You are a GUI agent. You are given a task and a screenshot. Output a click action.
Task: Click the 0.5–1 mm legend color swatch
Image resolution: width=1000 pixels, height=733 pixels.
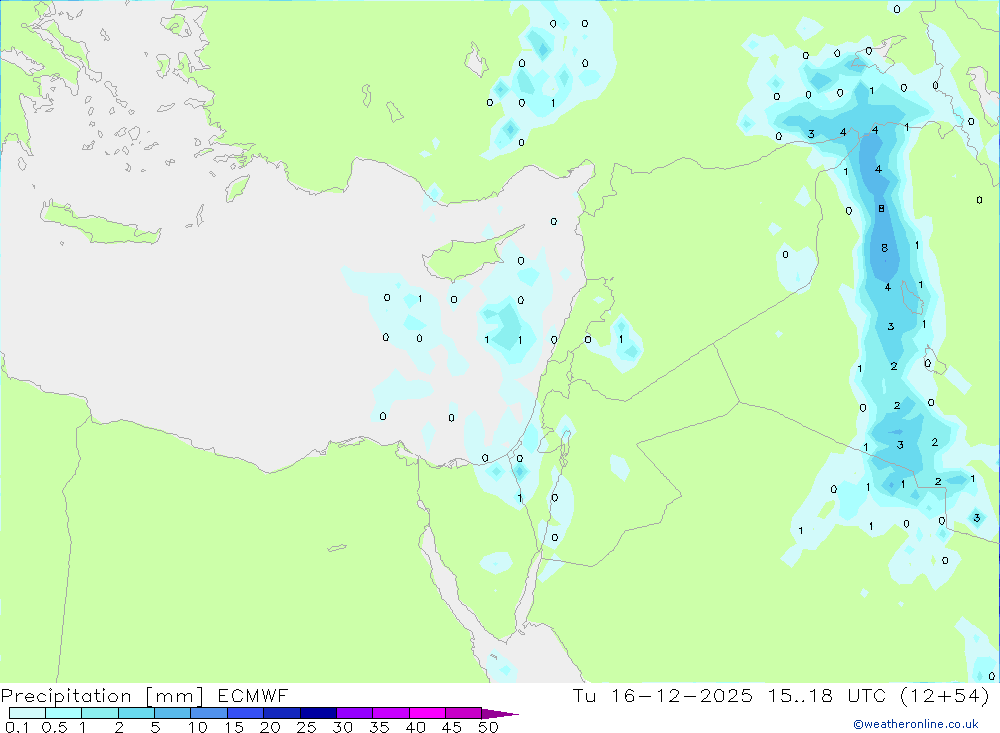coord(64,713)
